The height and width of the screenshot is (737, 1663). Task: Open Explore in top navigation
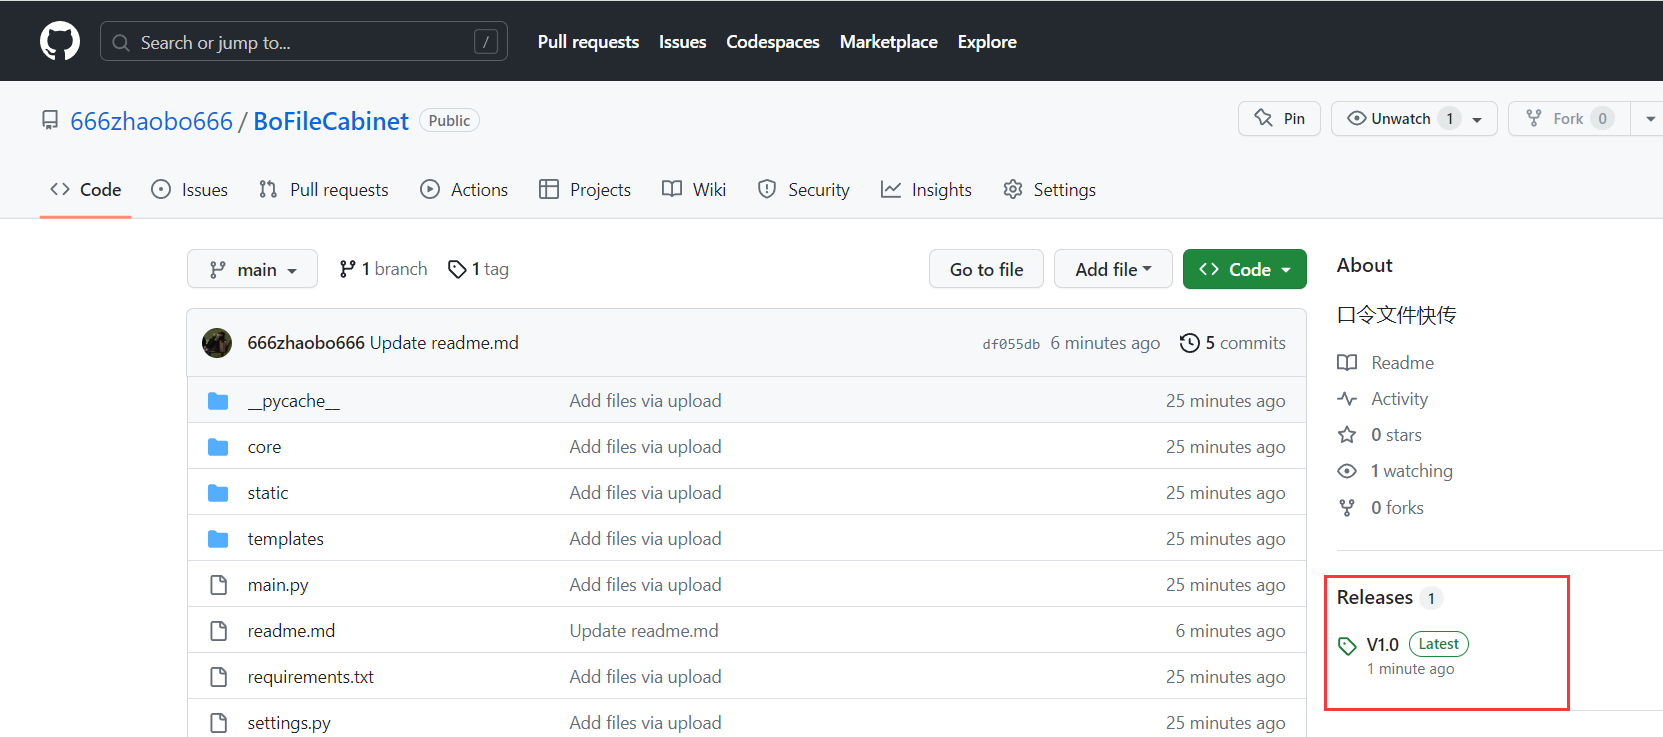pyautogui.click(x=987, y=42)
